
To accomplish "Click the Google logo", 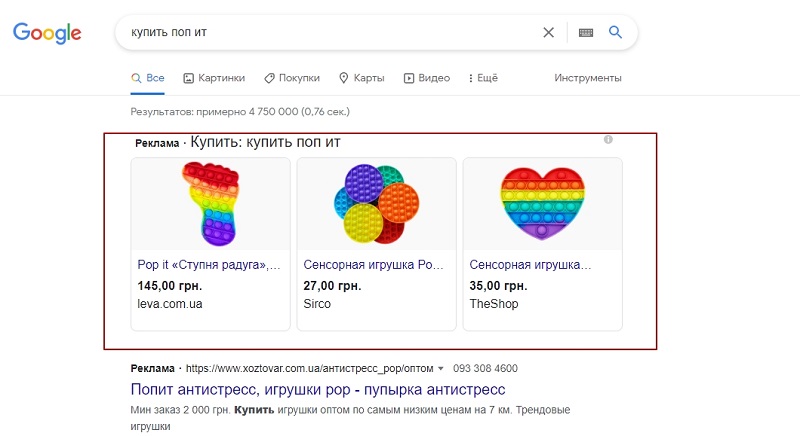I will (x=47, y=33).
